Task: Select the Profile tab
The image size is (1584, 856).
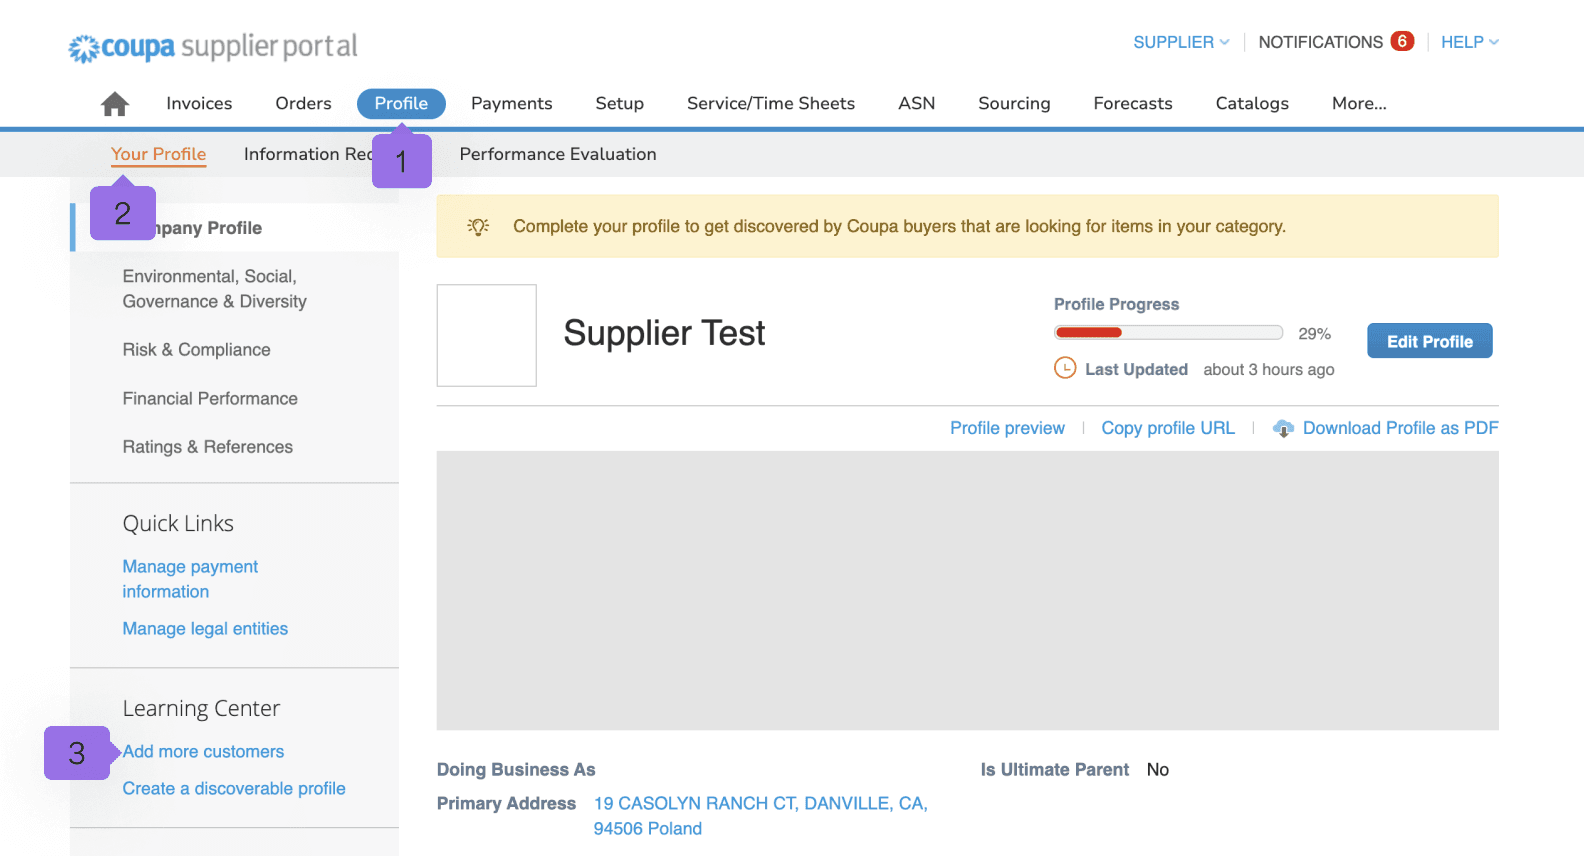Action: coord(401,103)
